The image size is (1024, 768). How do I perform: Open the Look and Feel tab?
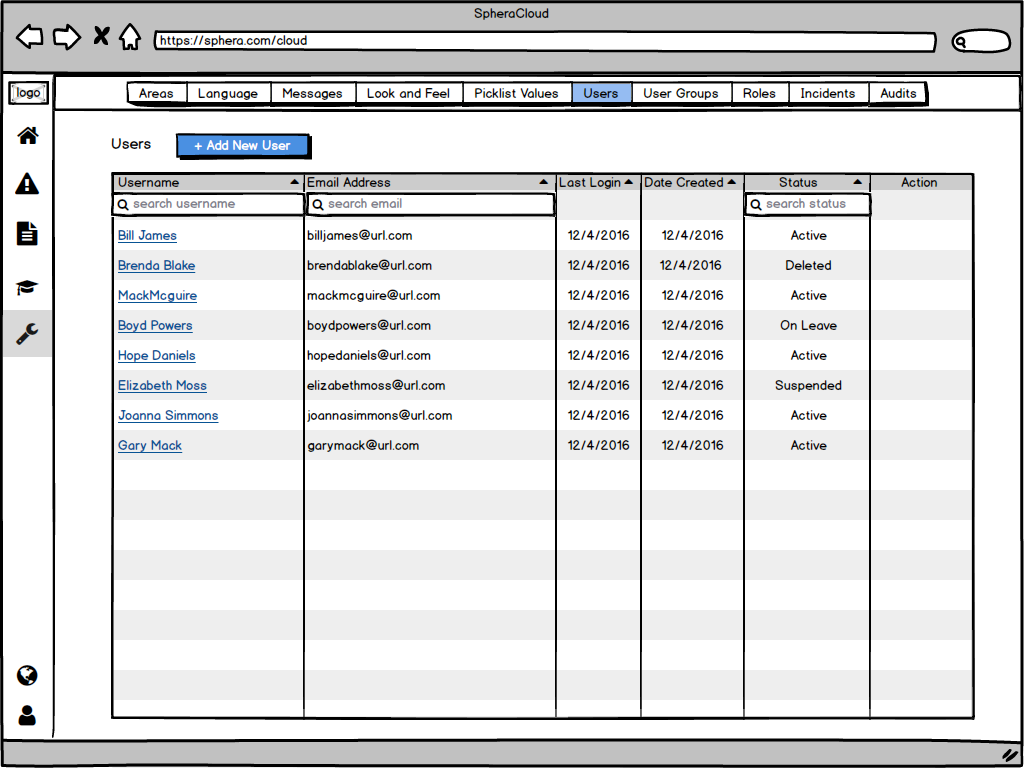409,93
